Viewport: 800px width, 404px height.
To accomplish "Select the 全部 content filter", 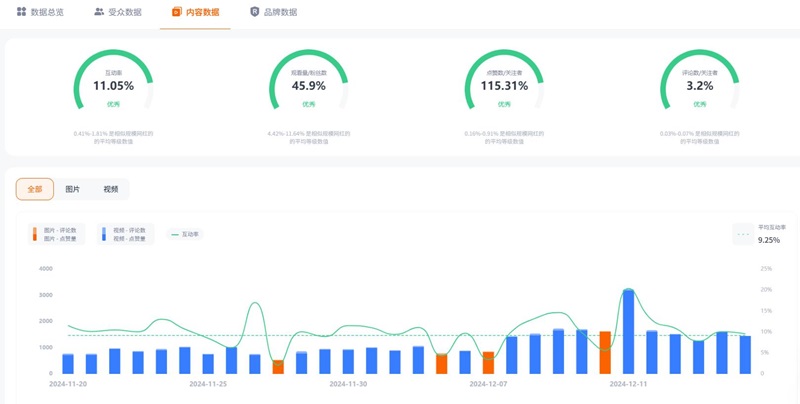I will (x=35, y=189).
